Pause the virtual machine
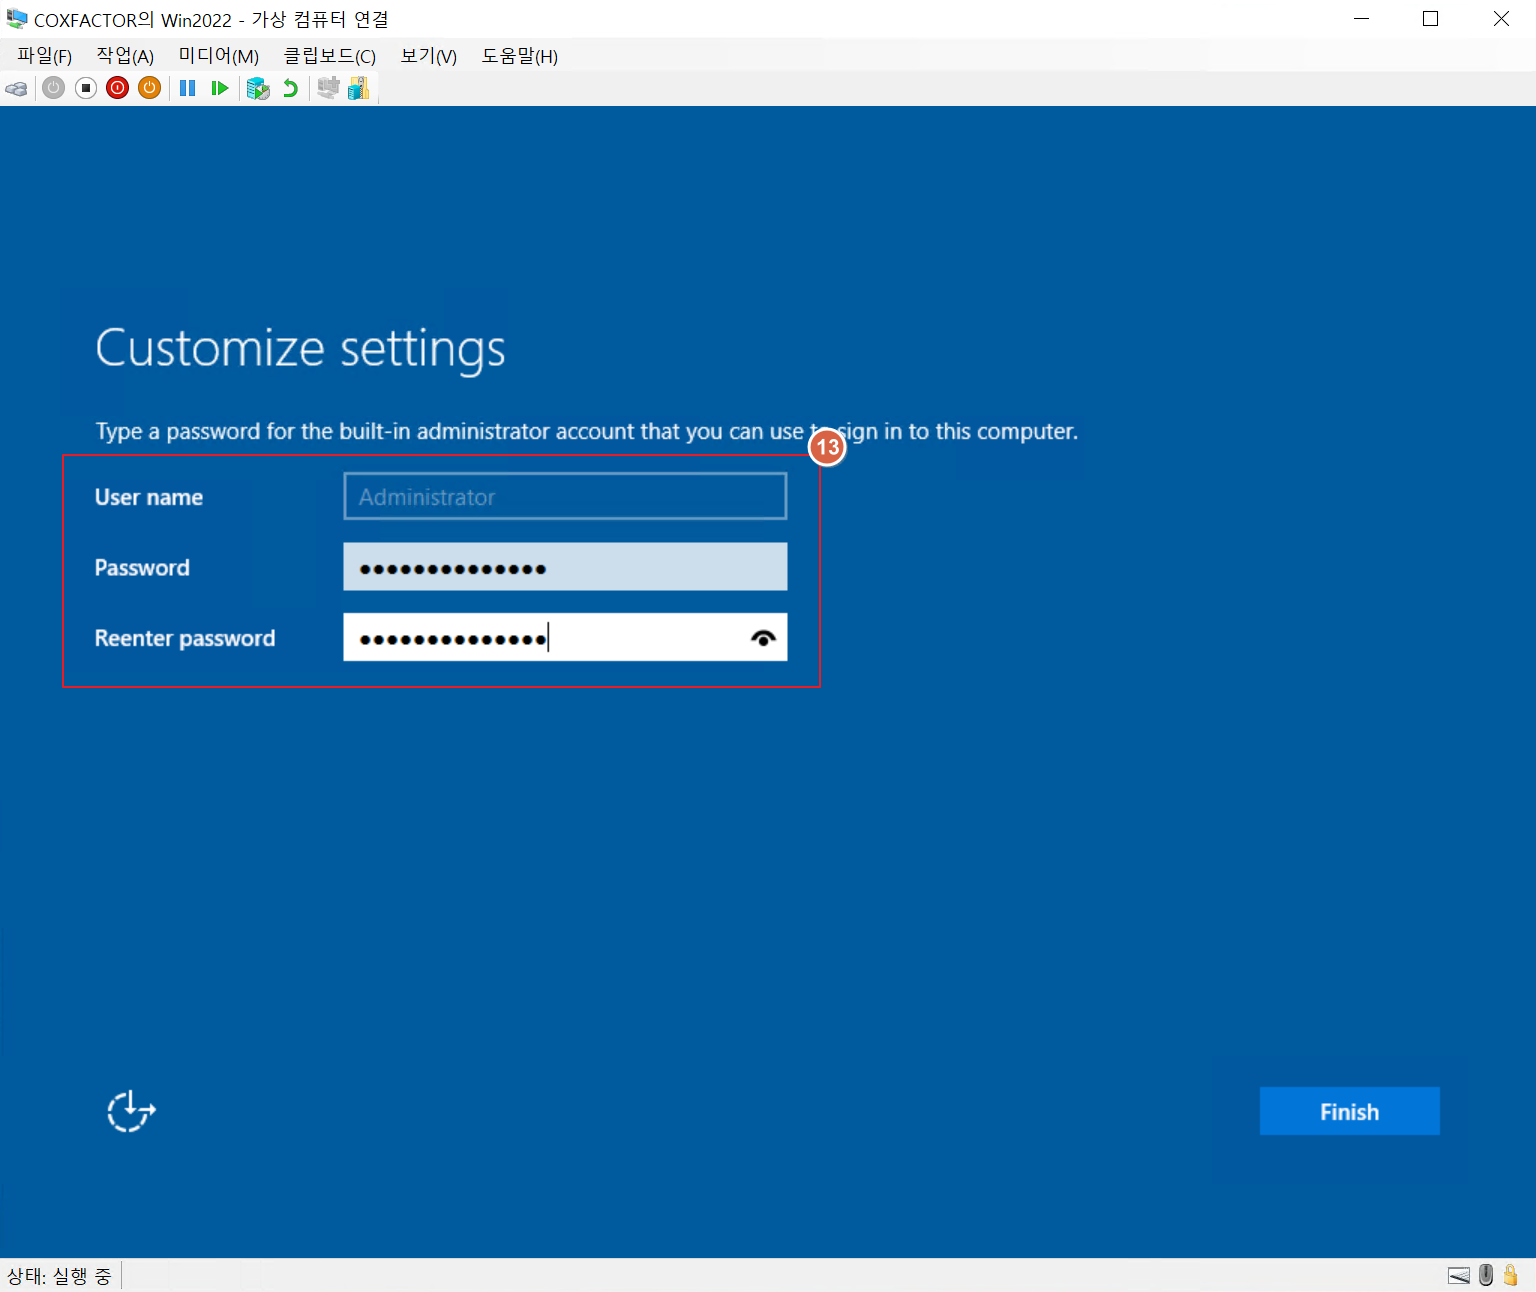Viewport: 1536px width, 1292px height. click(x=187, y=88)
